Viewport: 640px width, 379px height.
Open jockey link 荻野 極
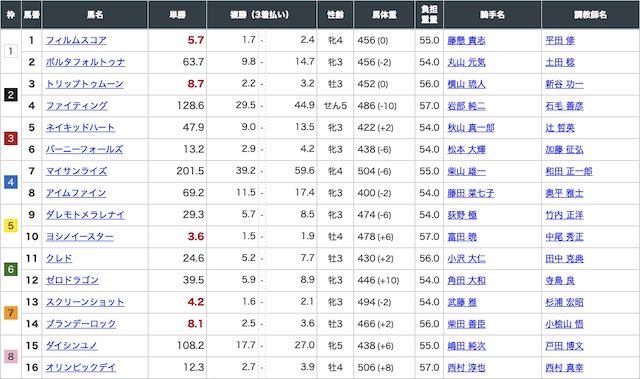[462, 215]
